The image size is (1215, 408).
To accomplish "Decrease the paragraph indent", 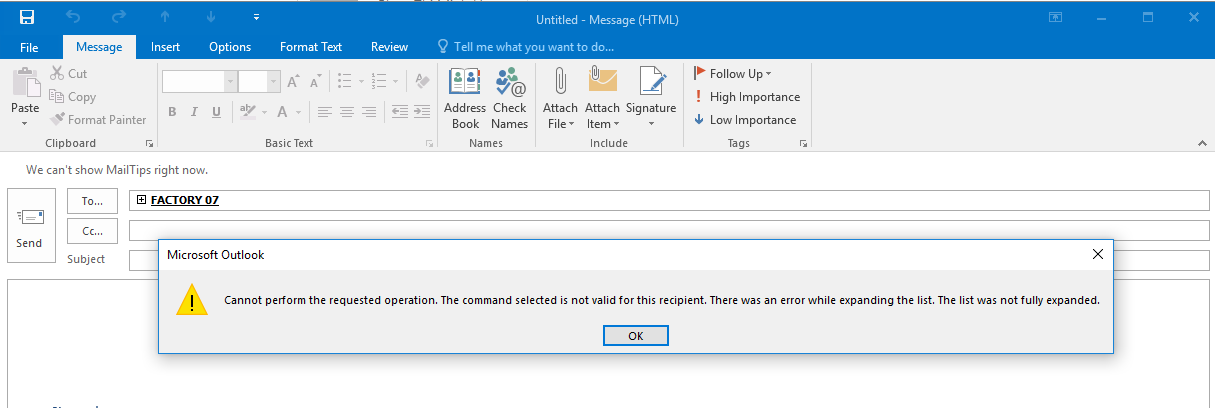I will [x=399, y=112].
